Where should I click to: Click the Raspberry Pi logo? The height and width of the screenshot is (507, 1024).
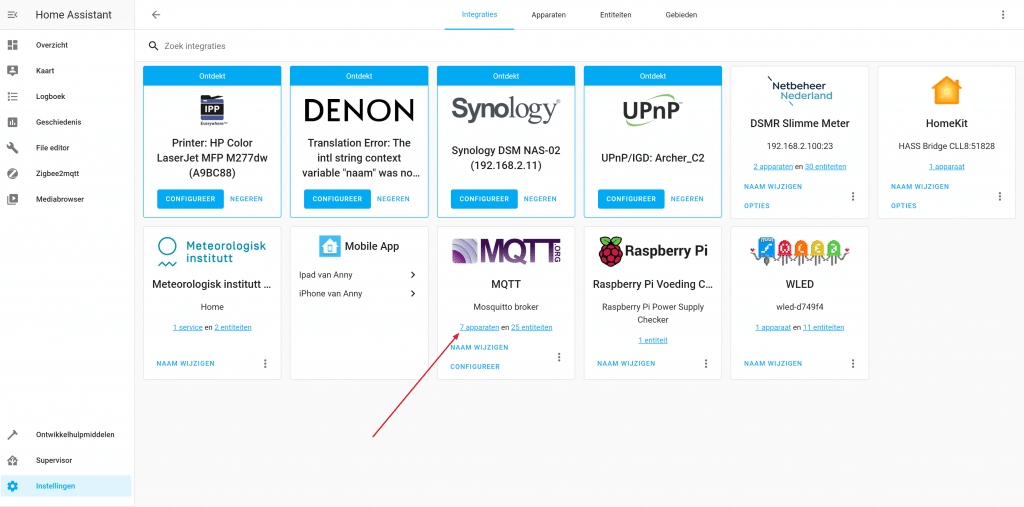653,252
